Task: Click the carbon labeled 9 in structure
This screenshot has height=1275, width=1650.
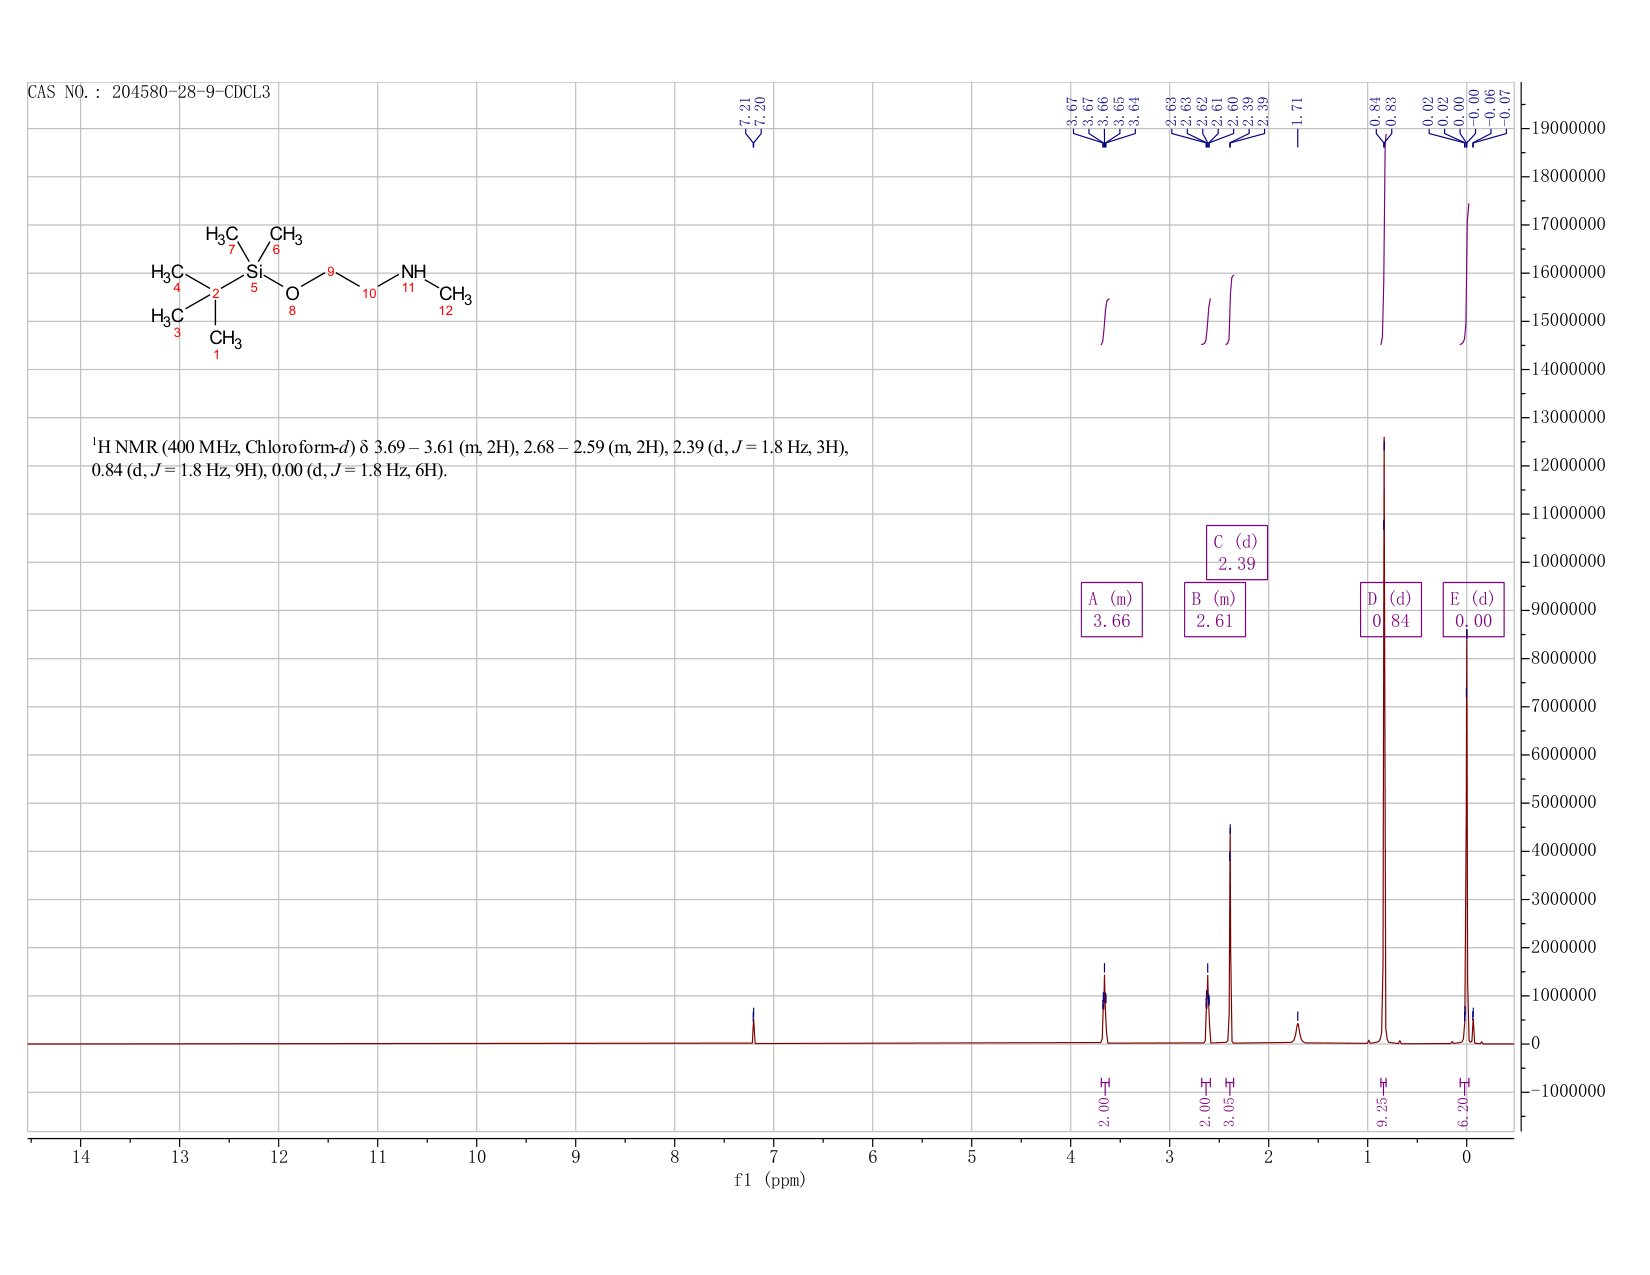Action: pos(330,272)
